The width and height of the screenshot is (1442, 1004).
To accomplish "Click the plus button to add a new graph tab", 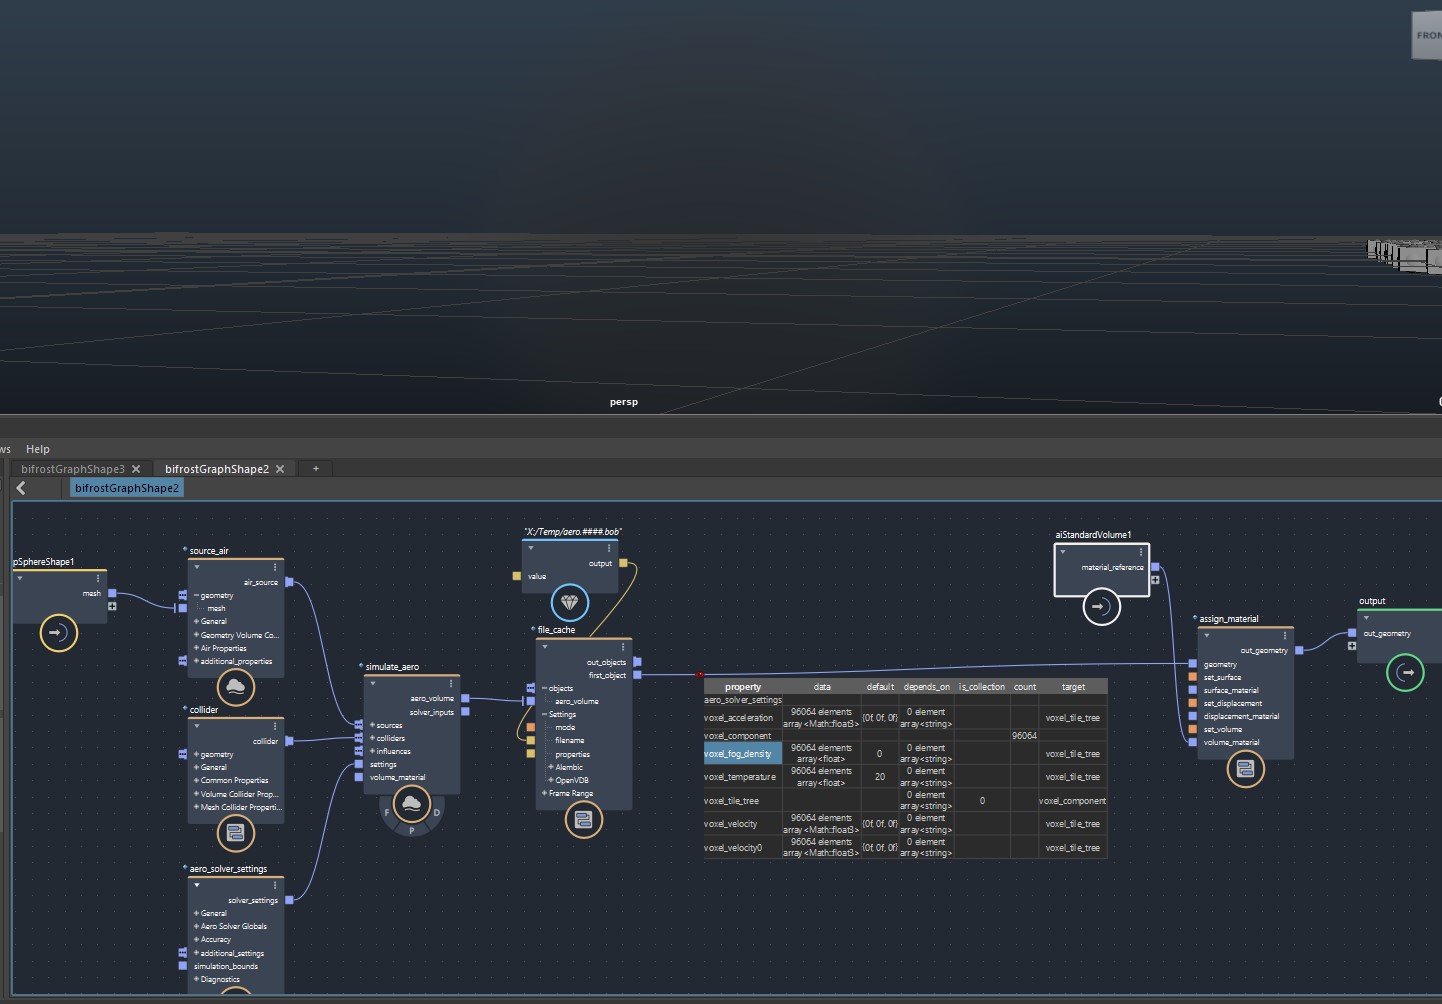I will [315, 468].
